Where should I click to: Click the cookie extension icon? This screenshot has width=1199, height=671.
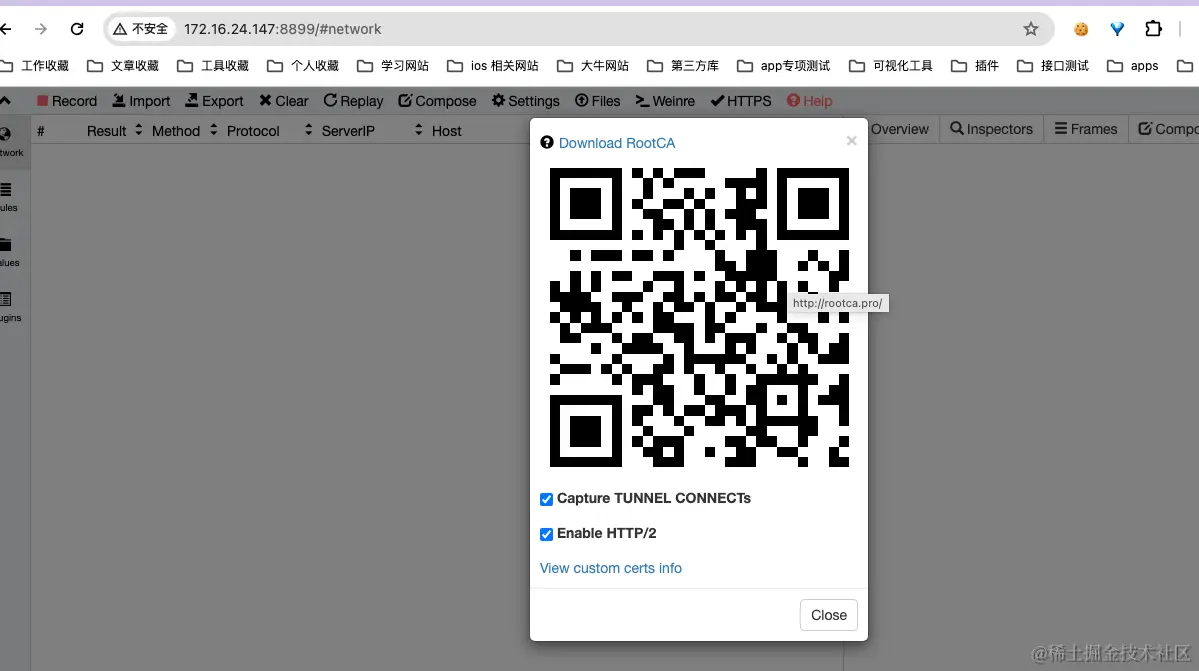[1080, 29]
